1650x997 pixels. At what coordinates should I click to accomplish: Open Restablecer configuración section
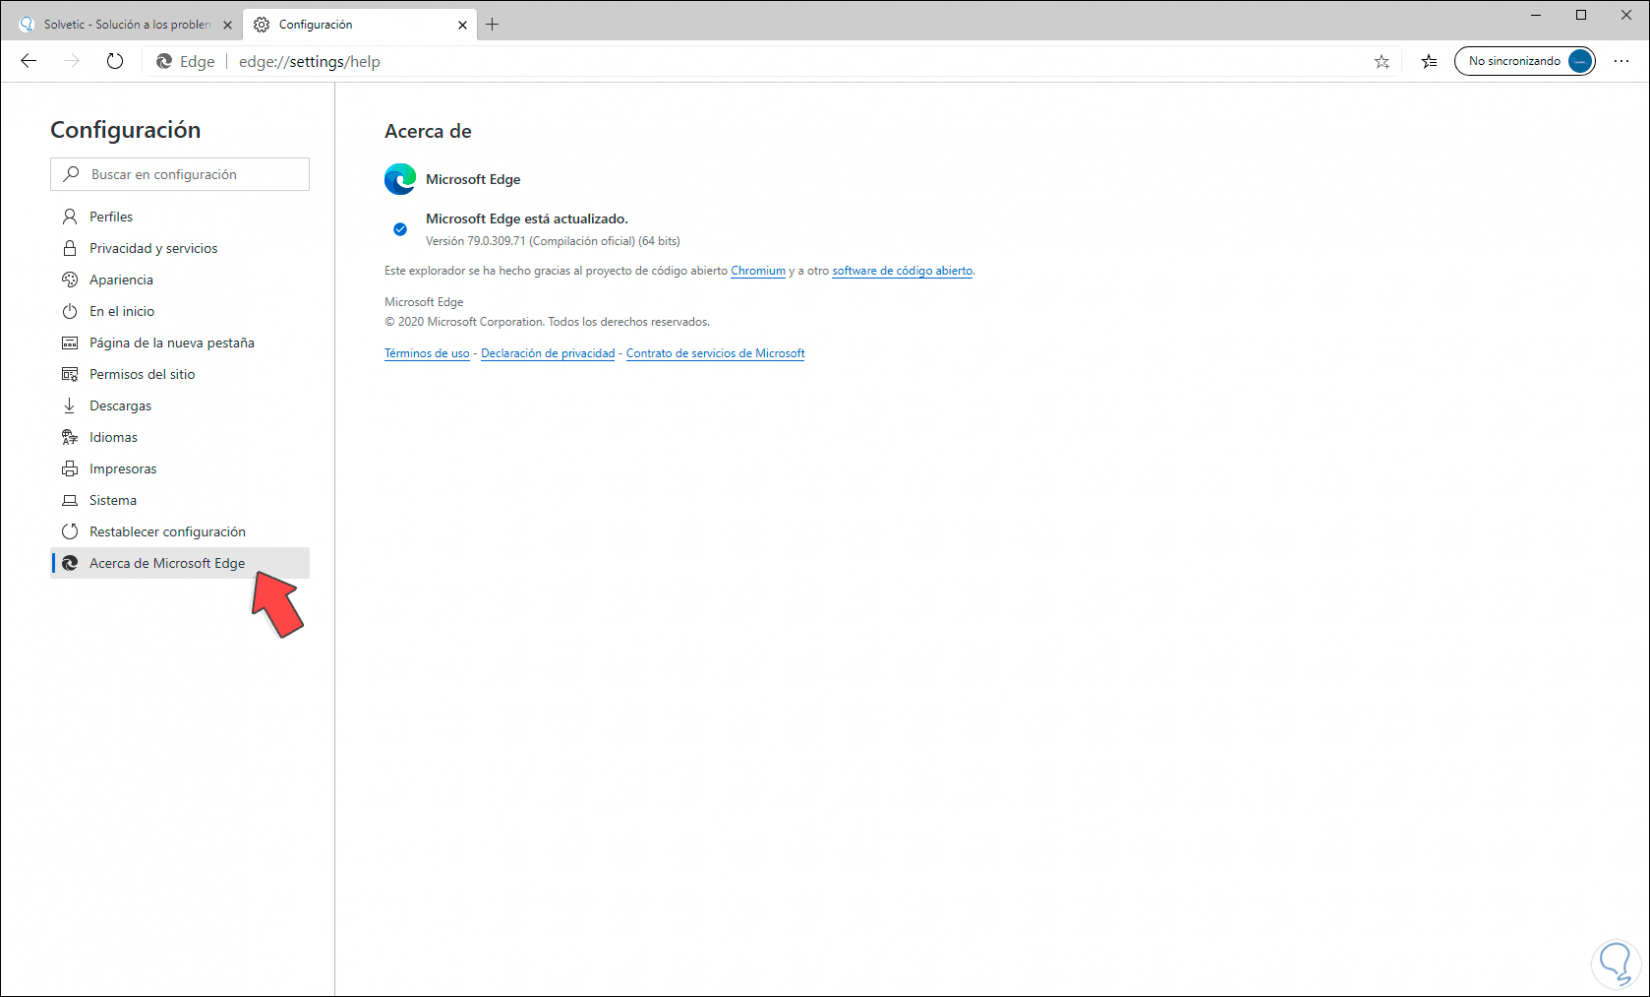(180, 531)
